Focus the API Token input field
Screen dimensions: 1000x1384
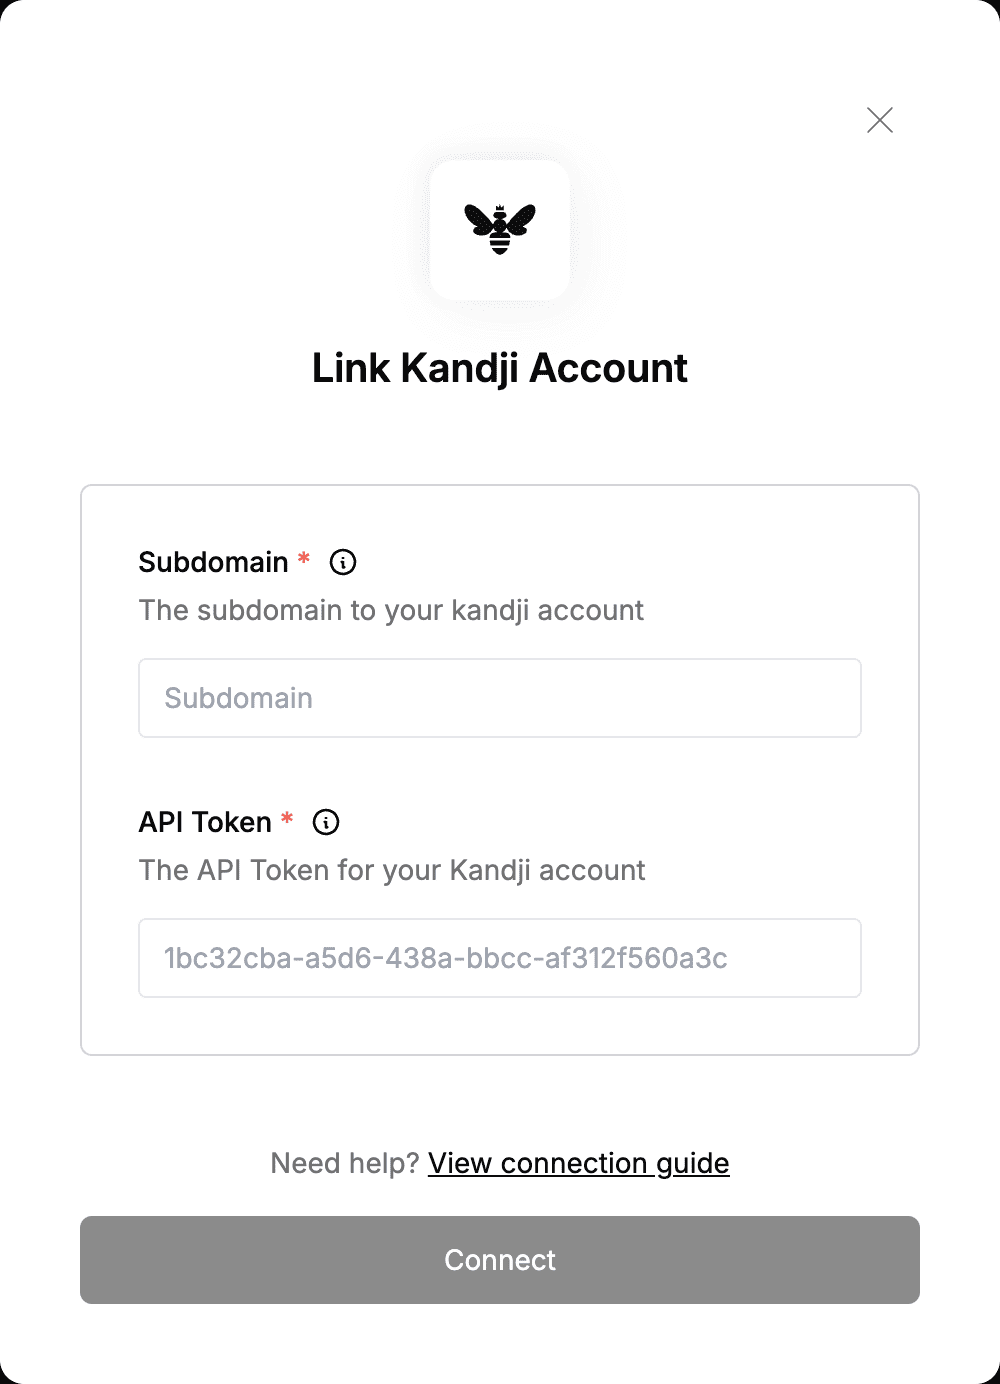500,958
